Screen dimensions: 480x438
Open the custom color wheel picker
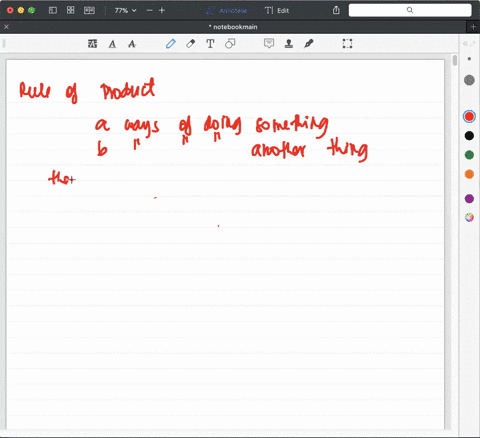point(469,217)
